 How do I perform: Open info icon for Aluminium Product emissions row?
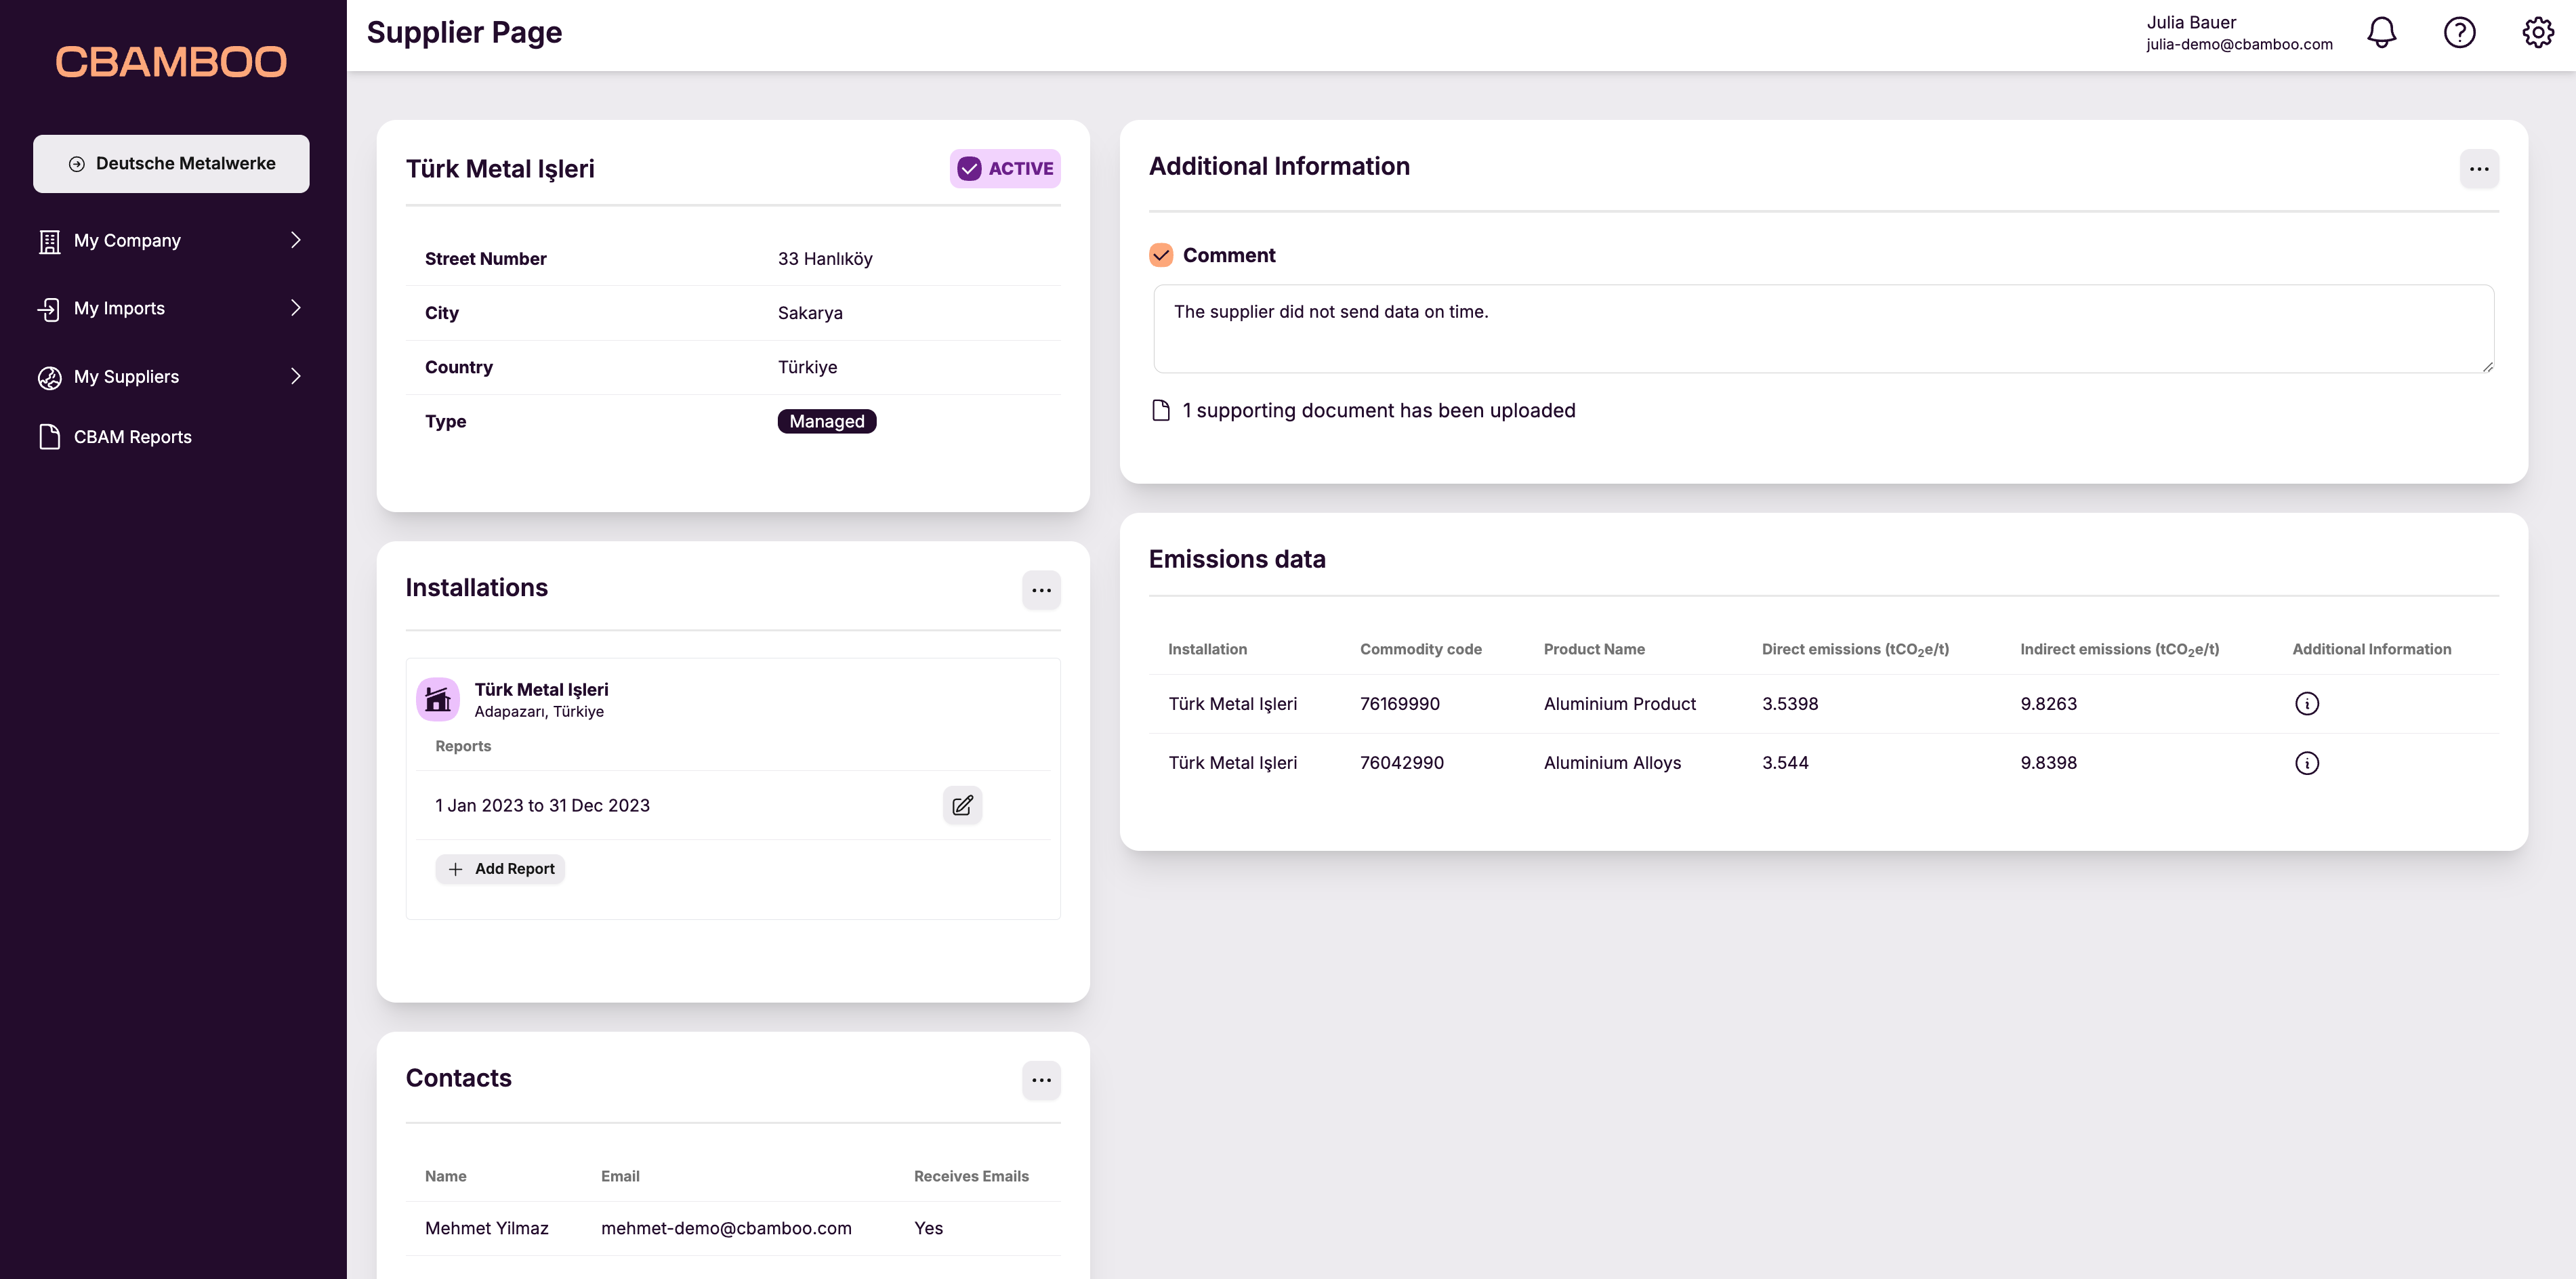[2308, 703]
